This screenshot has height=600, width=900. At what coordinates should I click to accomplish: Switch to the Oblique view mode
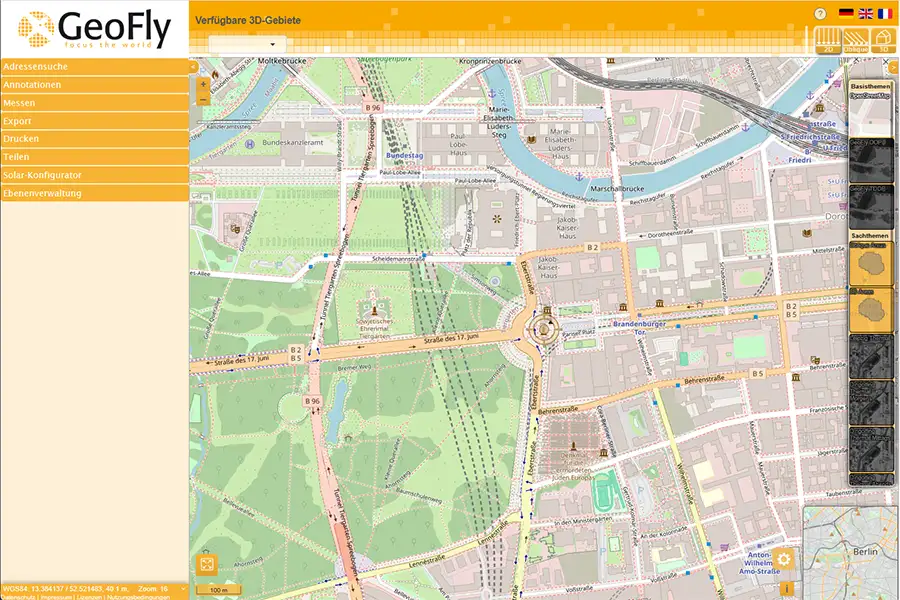[855, 40]
